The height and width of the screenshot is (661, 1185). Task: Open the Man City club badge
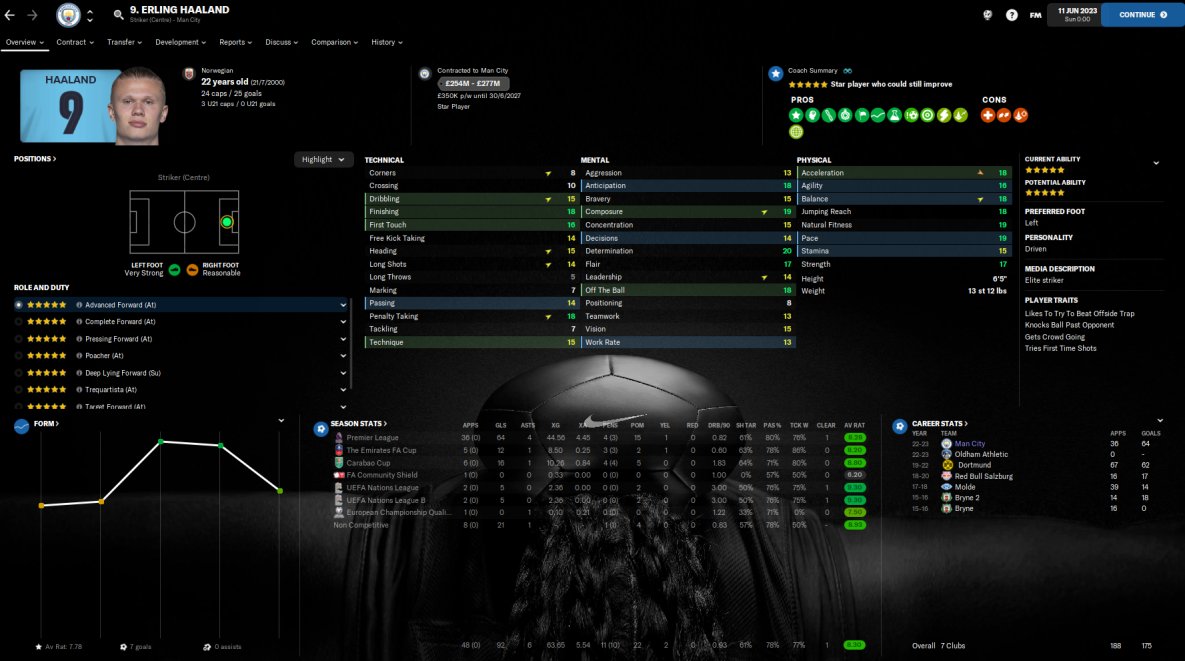point(68,14)
